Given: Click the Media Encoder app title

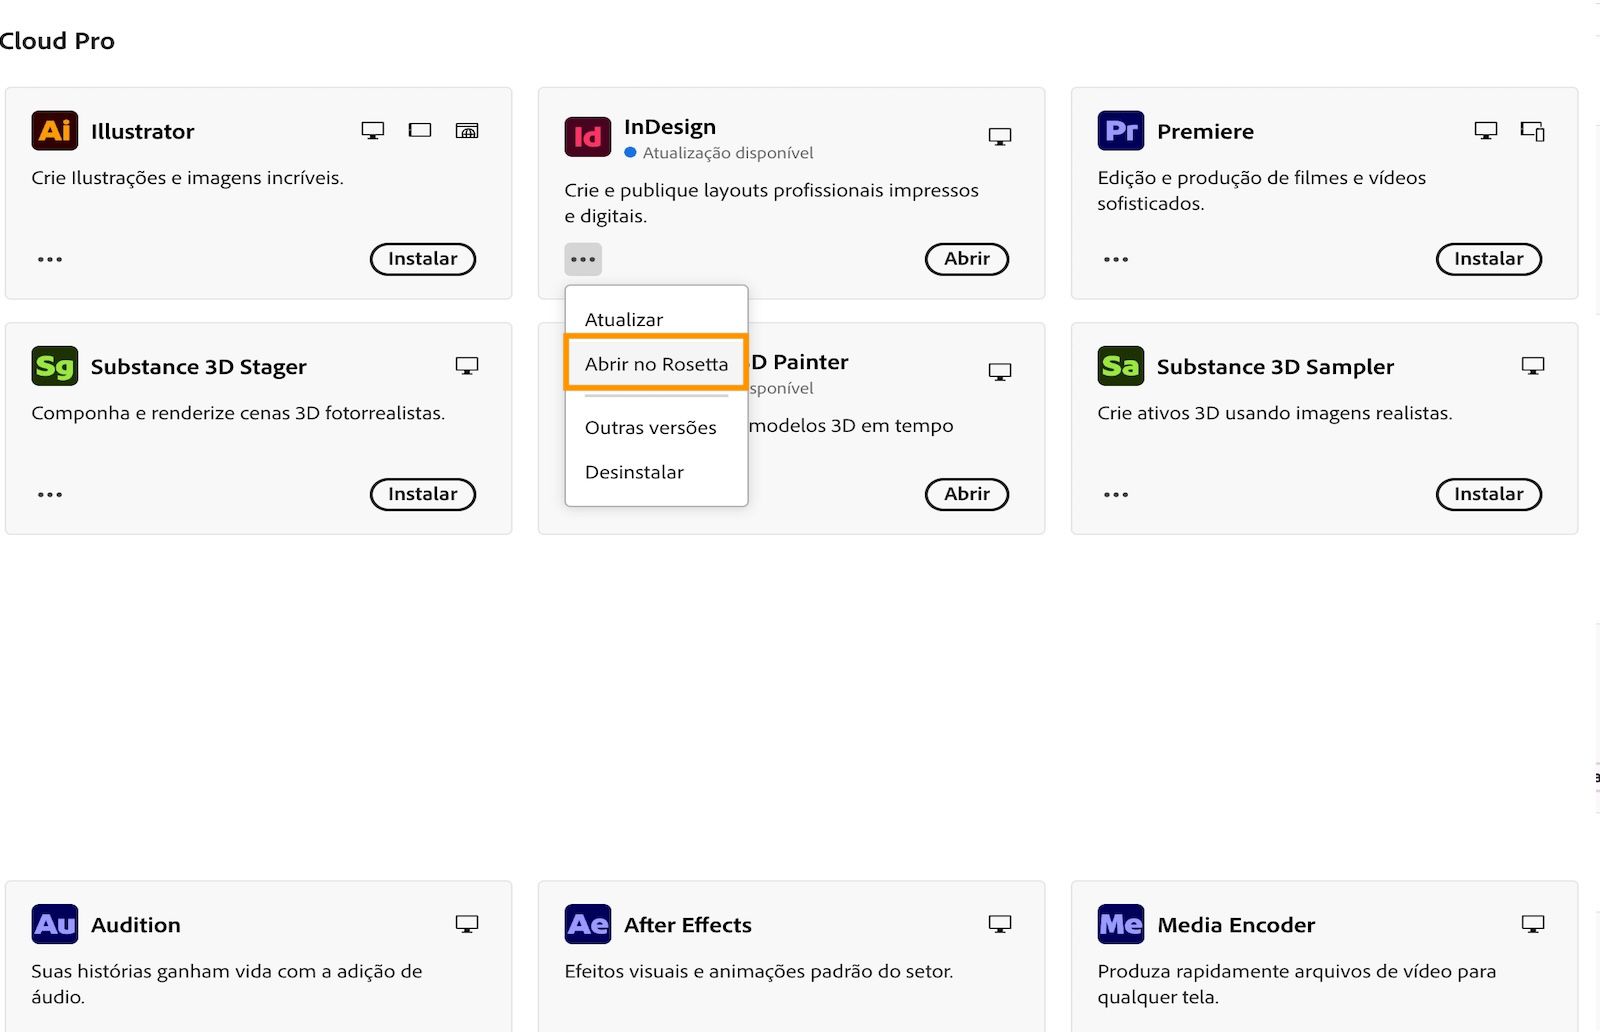Looking at the screenshot, I should pyautogui.click(x=1236, y=925).
